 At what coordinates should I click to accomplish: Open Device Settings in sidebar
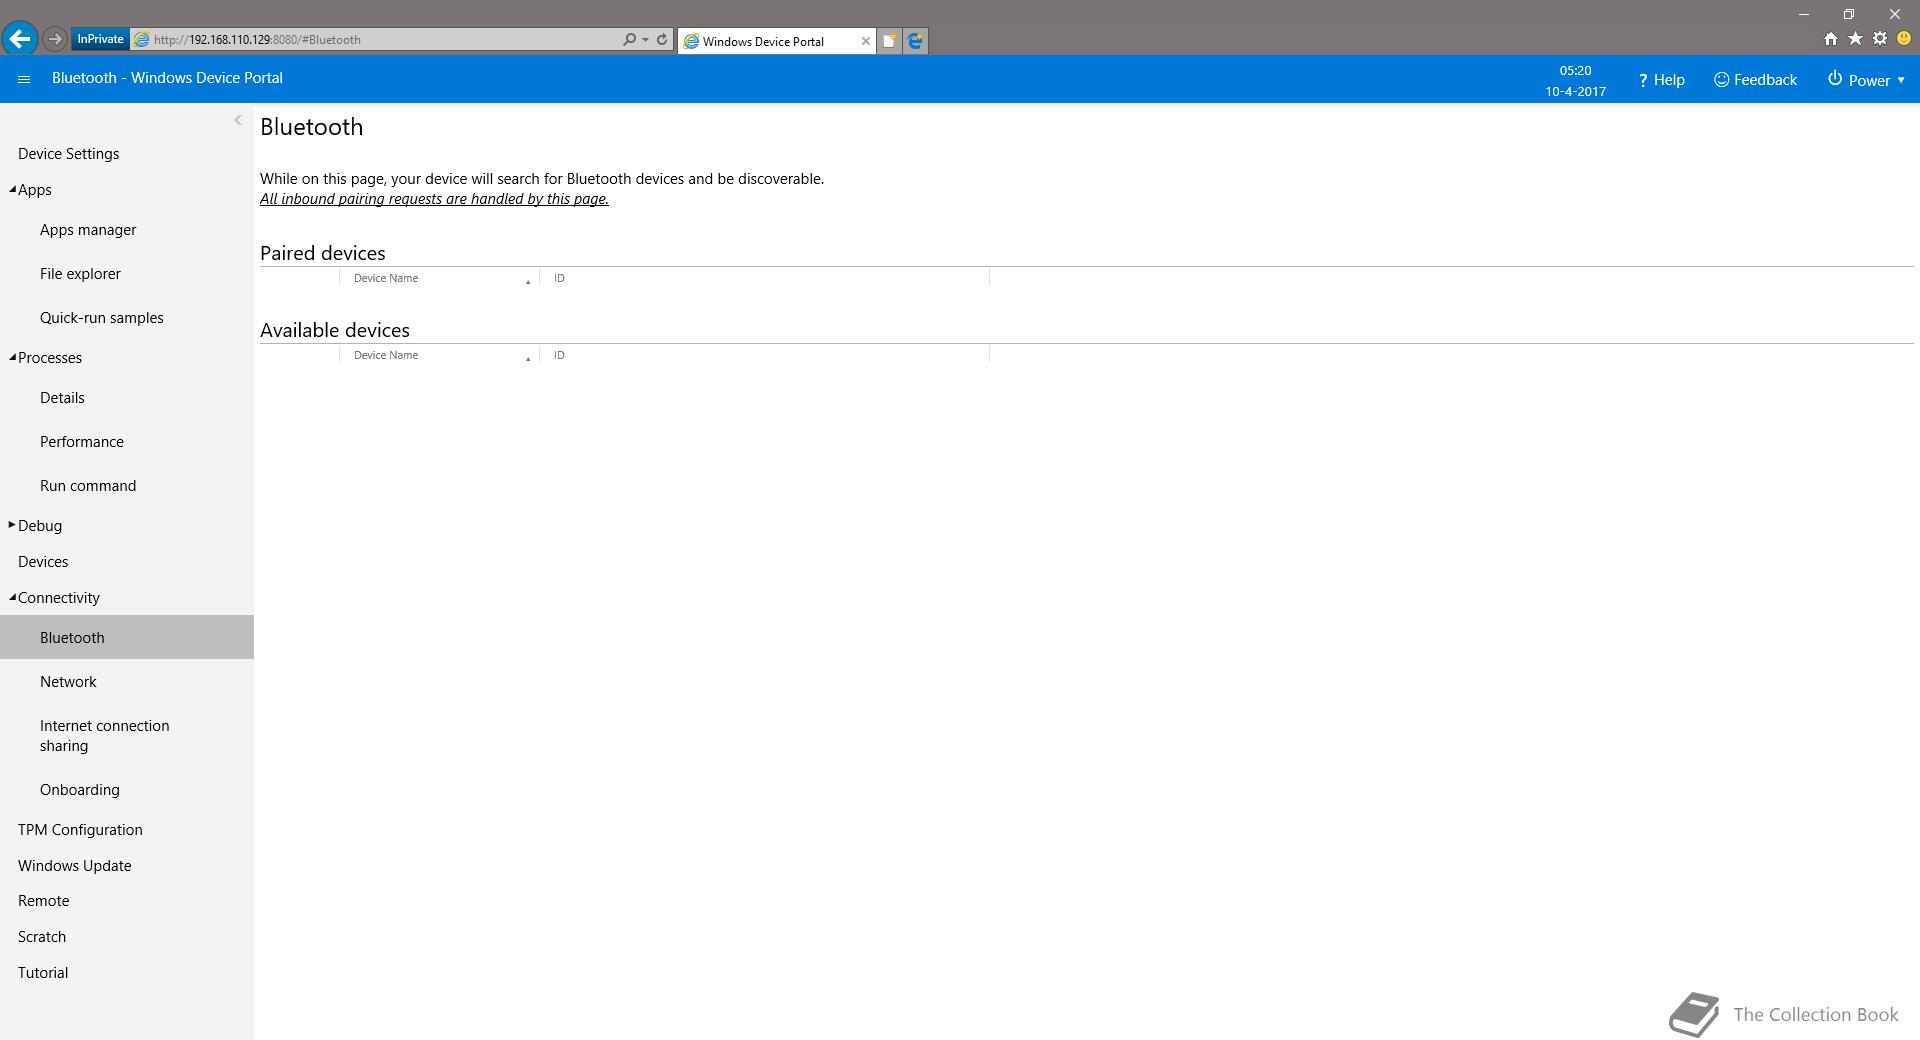[x=68, y=154]
